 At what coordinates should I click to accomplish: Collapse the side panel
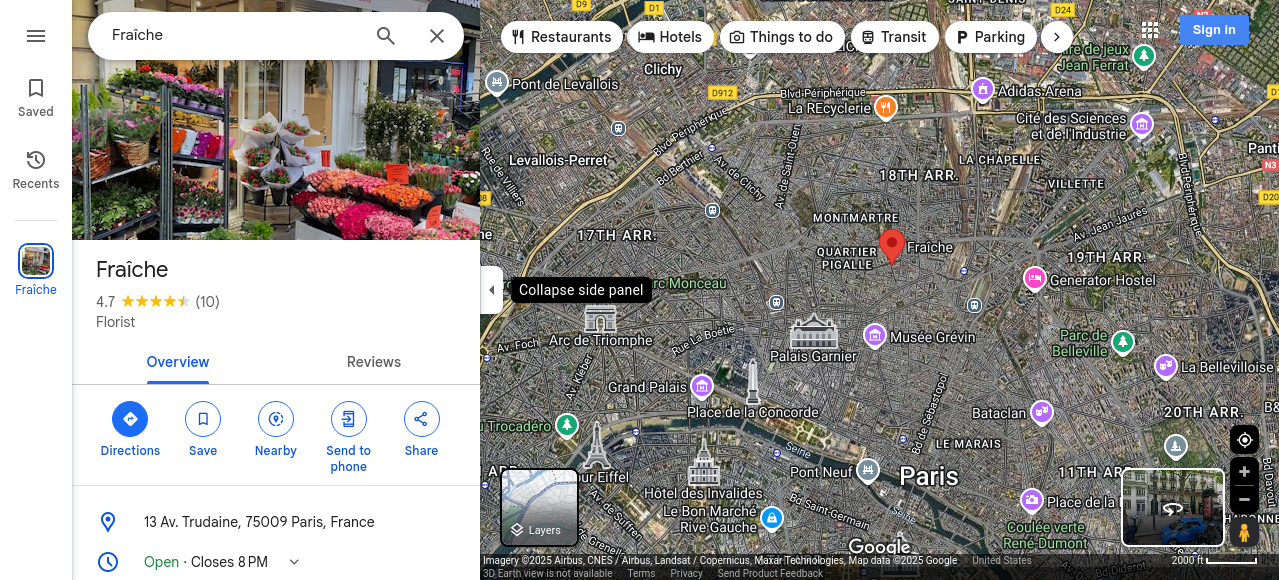click(491, 290)
